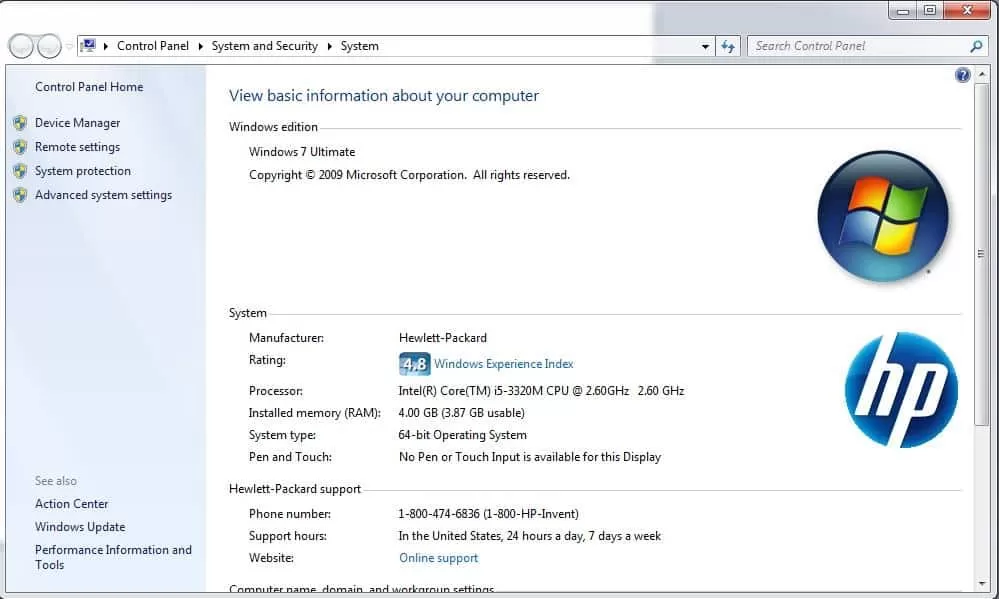Image resolution: width=999 pixels, height=599 pixels.
Task: Click the computer icon in address bar
Action: coord(89,46)
